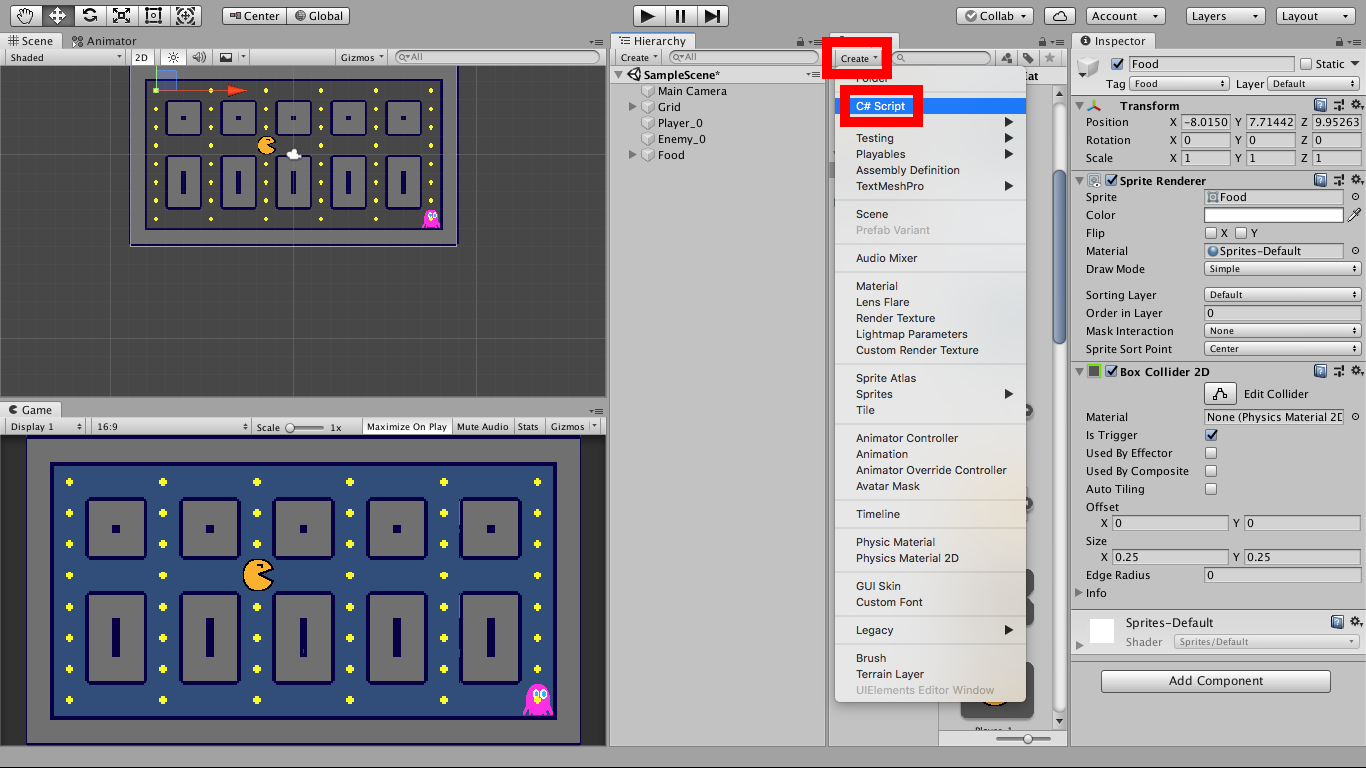Open Sorting Layer dropdown
The height and width of the screenshot is (768, 1366).
click(1283, 295)
